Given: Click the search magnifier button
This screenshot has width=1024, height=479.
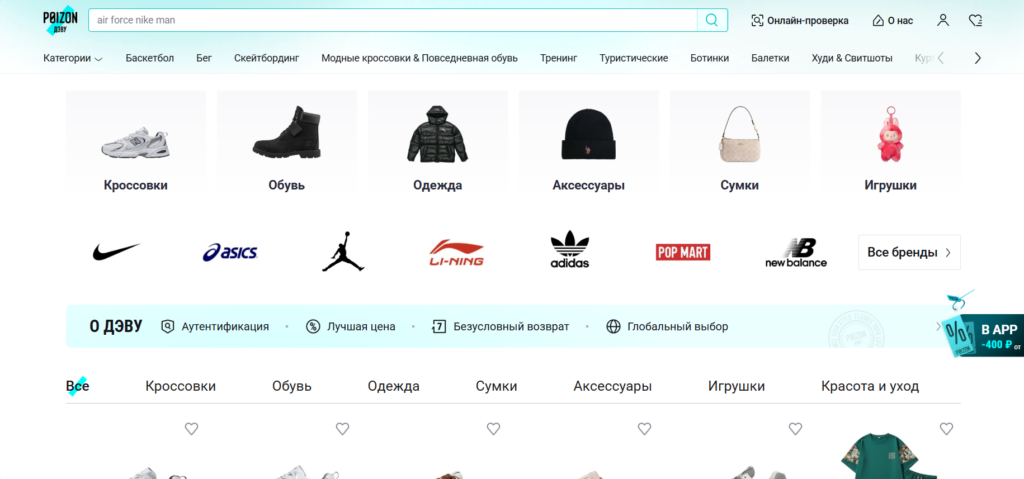Looking at the screenshot, I should [712, 20].
